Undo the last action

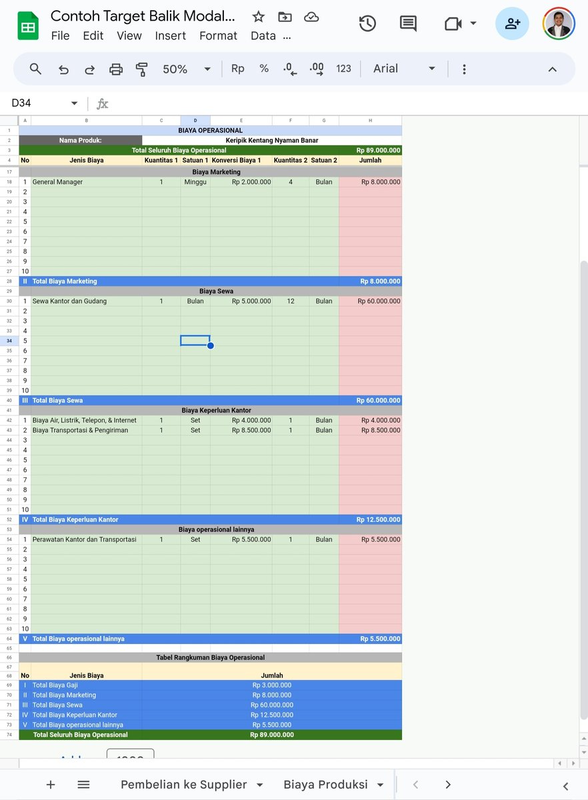[x=63, y=69]
